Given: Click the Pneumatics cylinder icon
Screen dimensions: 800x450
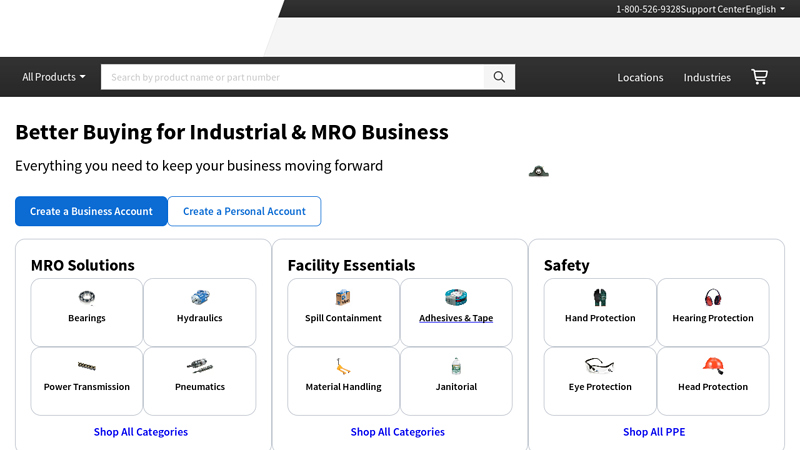Looking at the screenshot, I should [199, 366].
